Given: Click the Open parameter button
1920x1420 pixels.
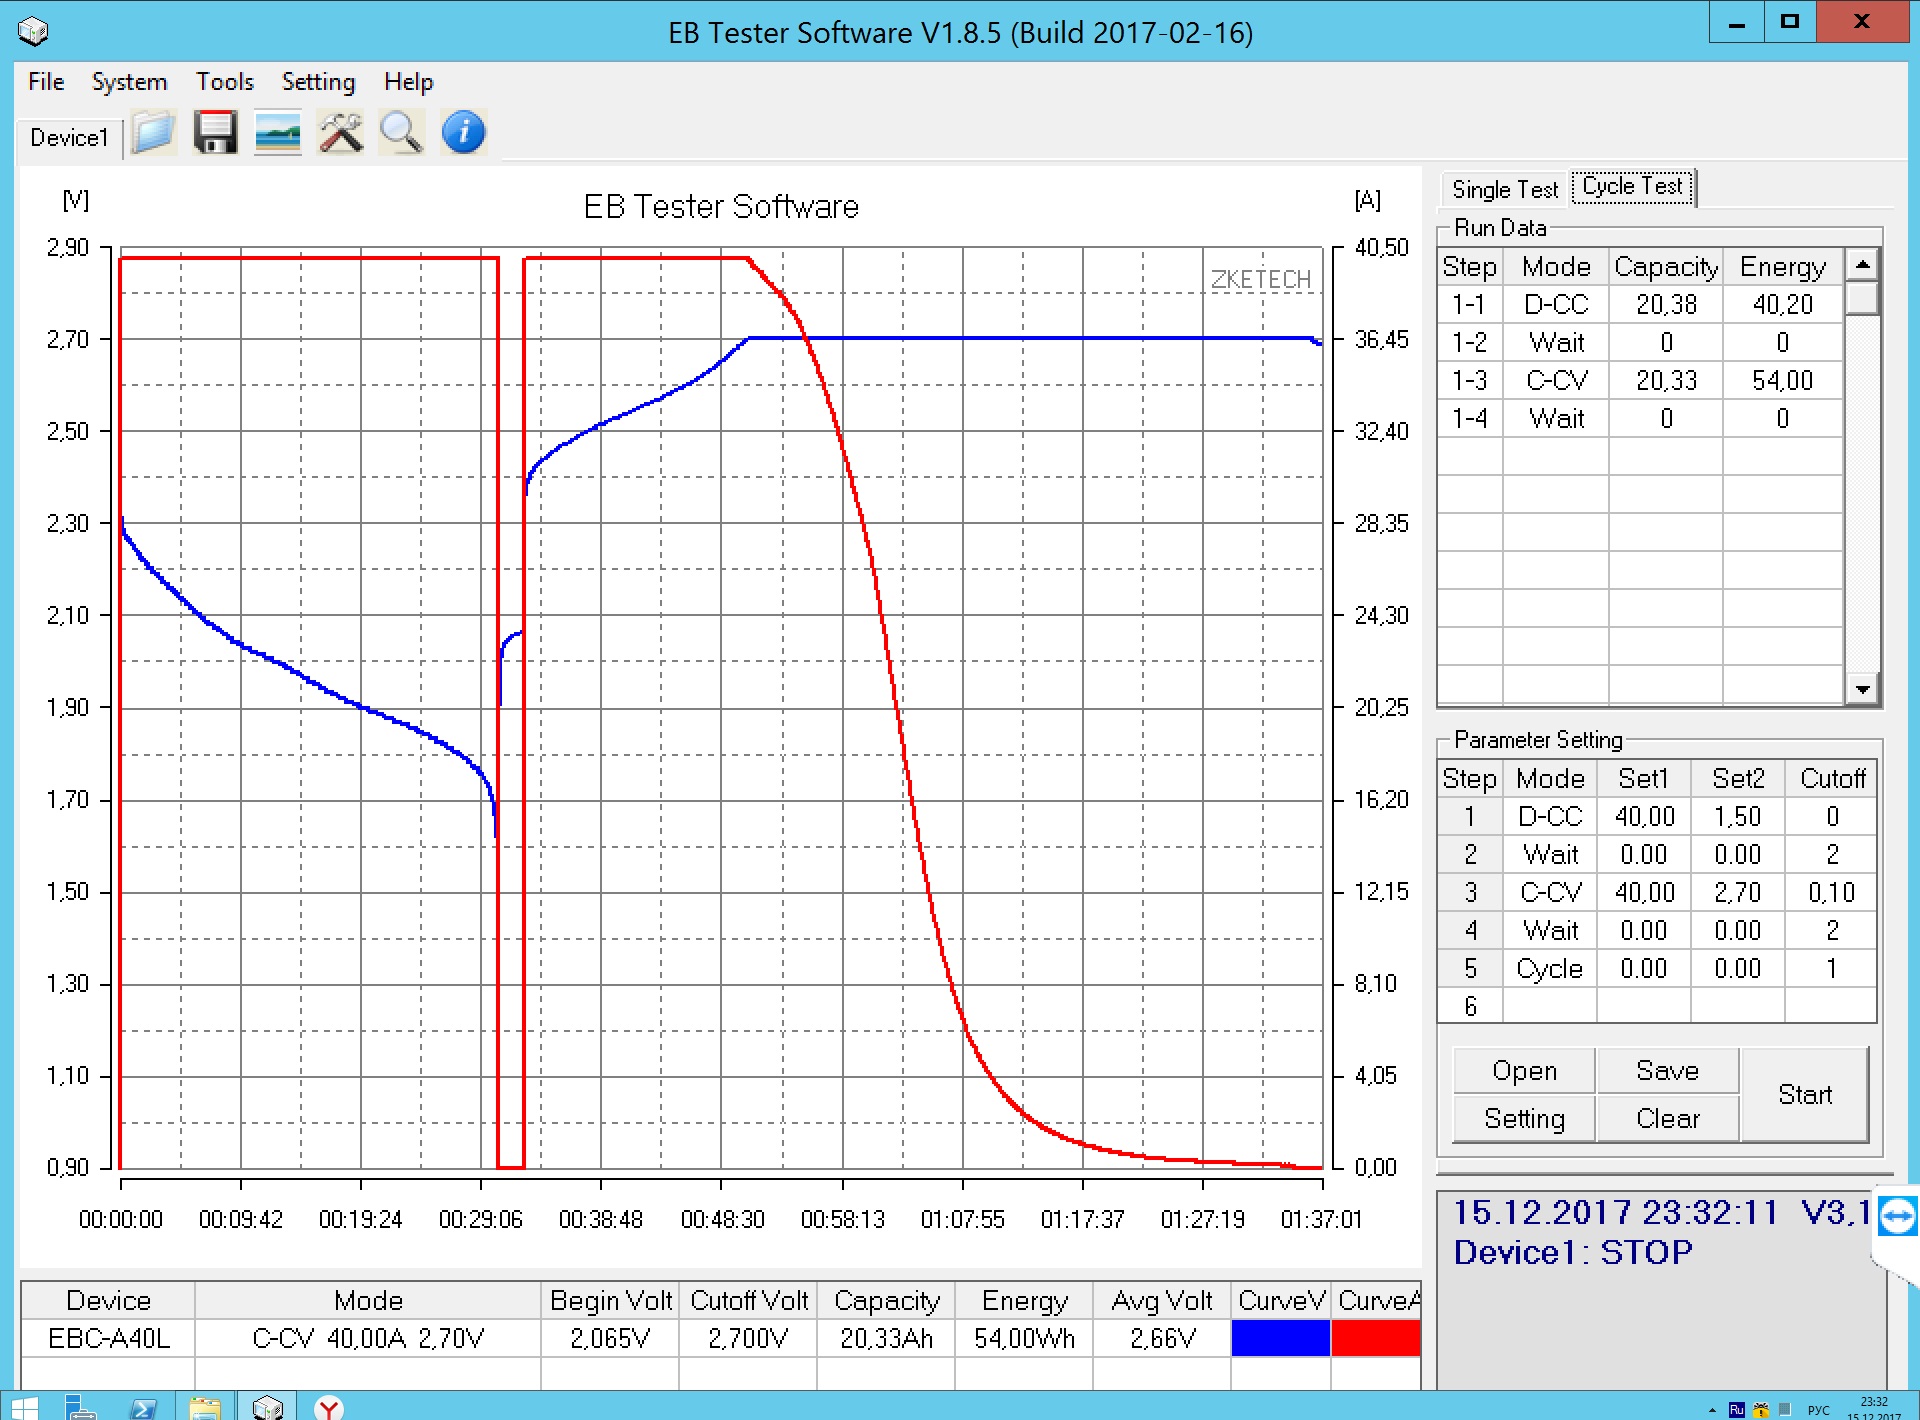Looking at the screenshot, I should click(1524, 1071).
